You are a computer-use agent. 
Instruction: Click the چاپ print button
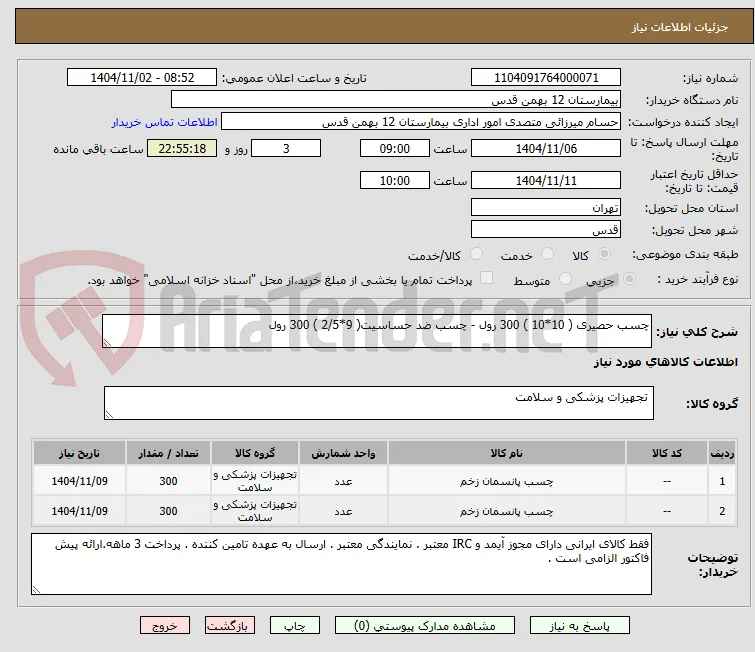[295, 626]
